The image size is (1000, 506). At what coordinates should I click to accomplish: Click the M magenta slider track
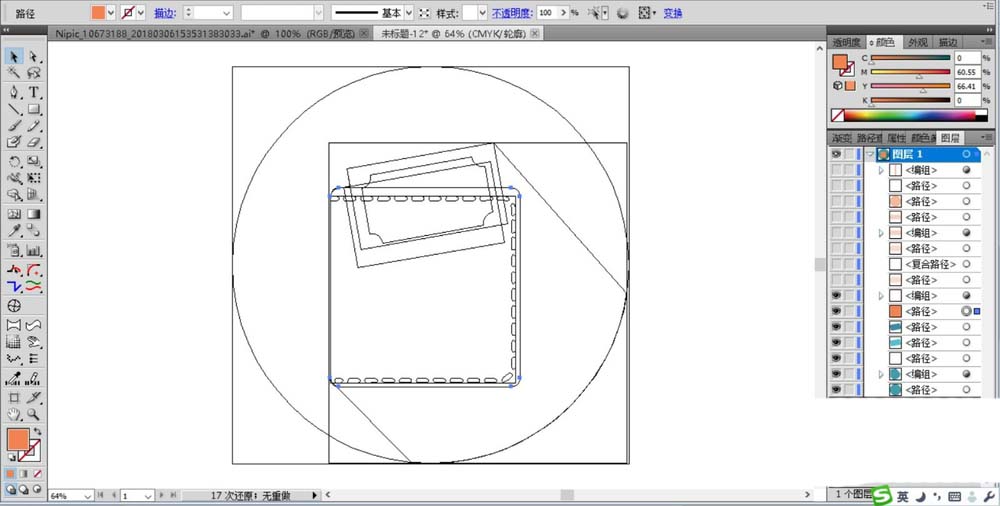coord(911,71)
